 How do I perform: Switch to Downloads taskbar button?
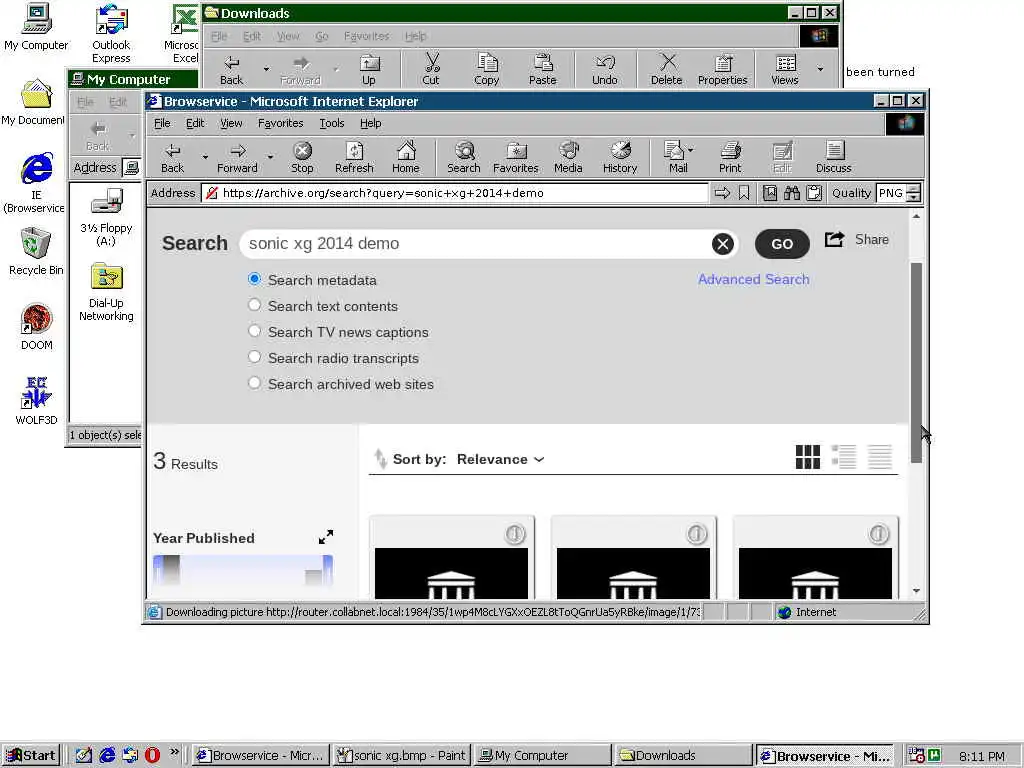point(682,756)
